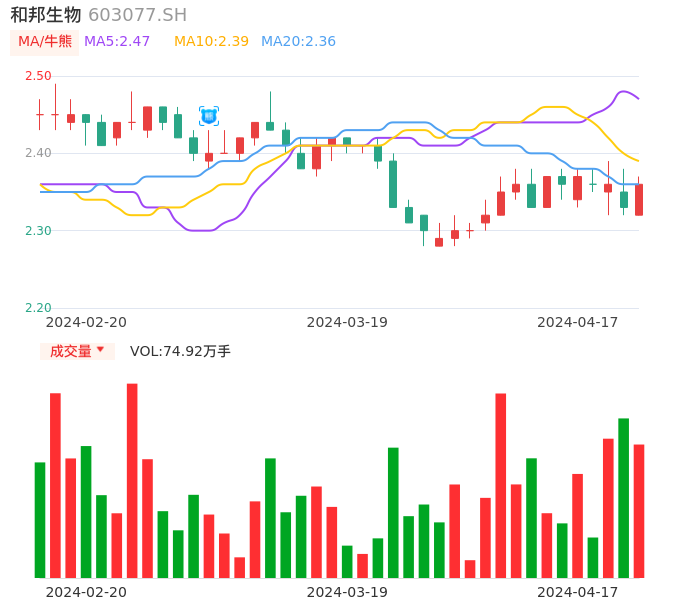Click the VOL:74.92万手 volume readout
This screenshot has height=606, width=686.
pos(180,351)
